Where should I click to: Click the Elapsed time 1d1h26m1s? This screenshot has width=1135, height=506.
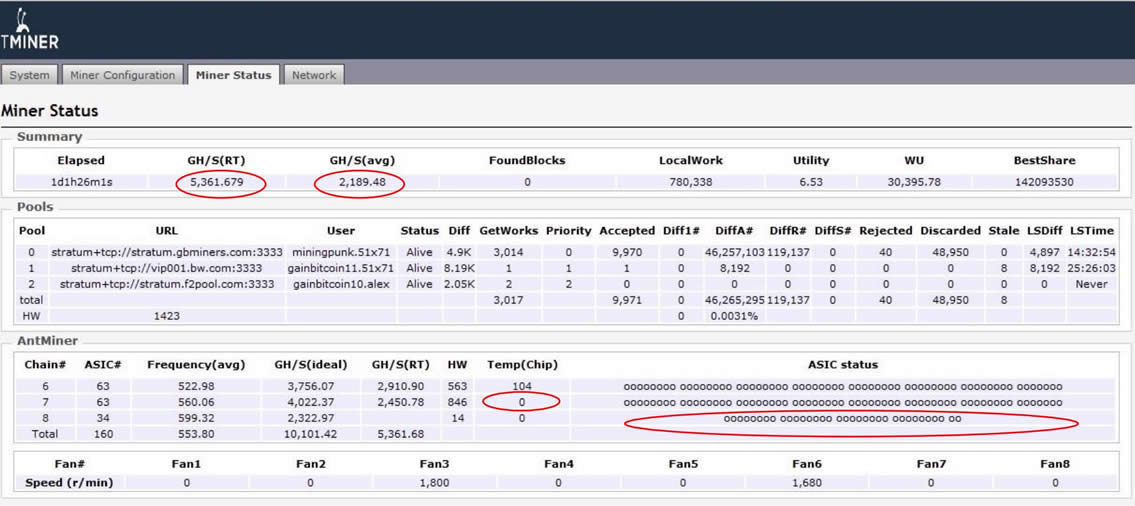tap(80, 183)
